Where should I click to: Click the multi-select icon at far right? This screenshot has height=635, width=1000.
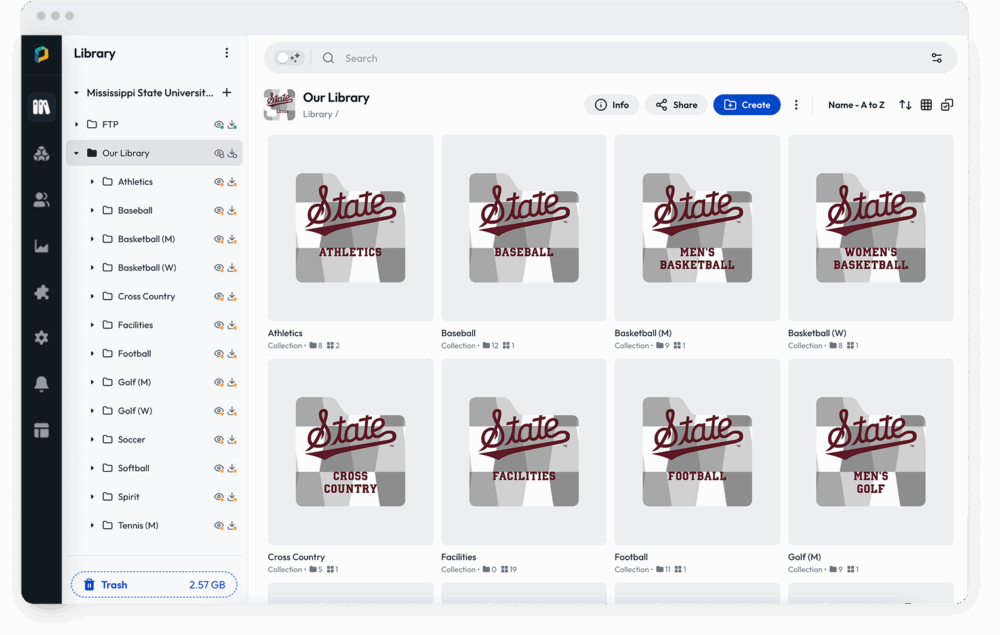947,105
